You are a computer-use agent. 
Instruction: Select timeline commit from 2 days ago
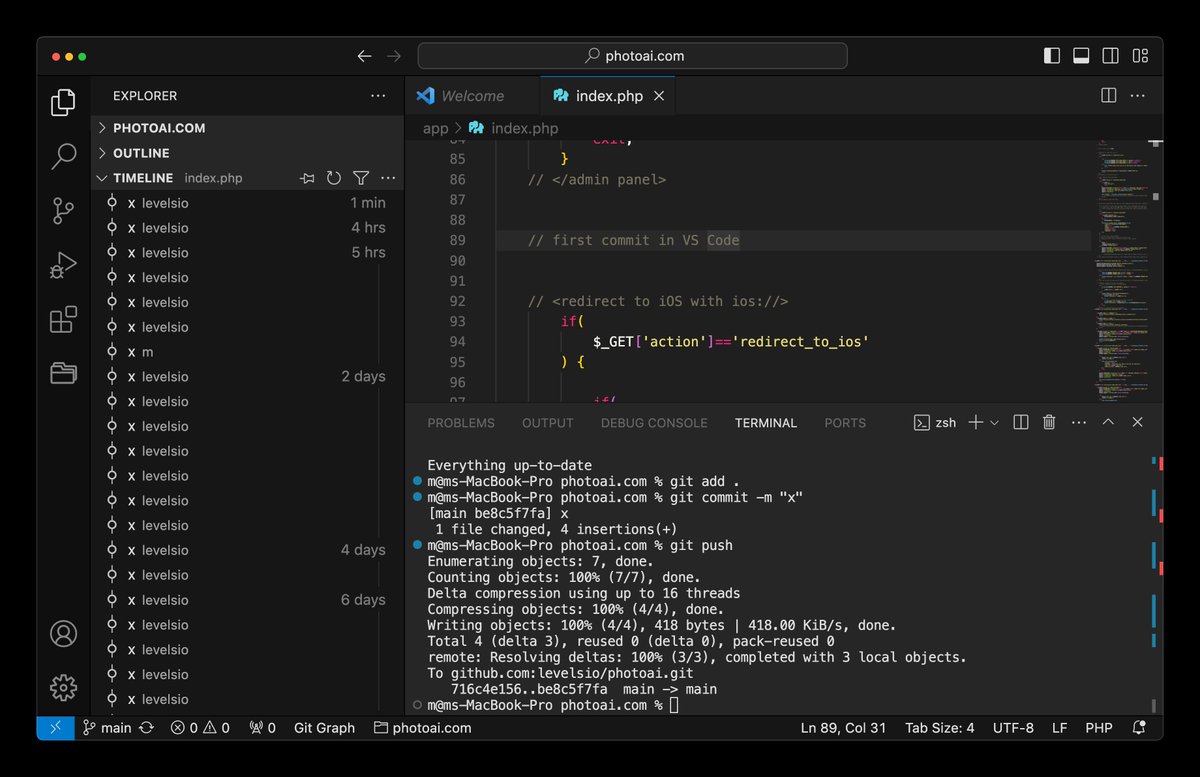click(x=248, y=377)
